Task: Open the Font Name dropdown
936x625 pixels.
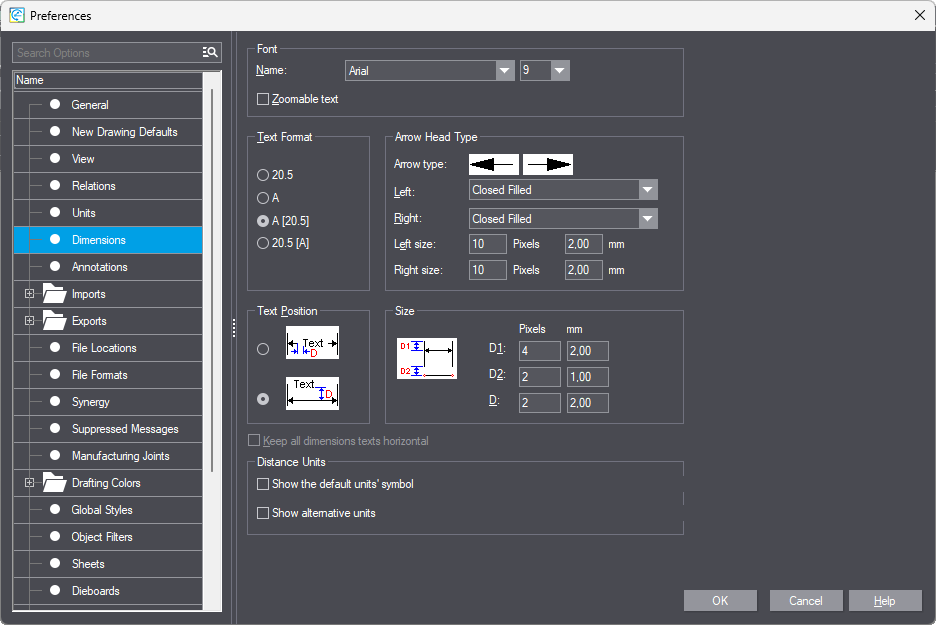Action: pyautogui.click(x=505, y=71)
